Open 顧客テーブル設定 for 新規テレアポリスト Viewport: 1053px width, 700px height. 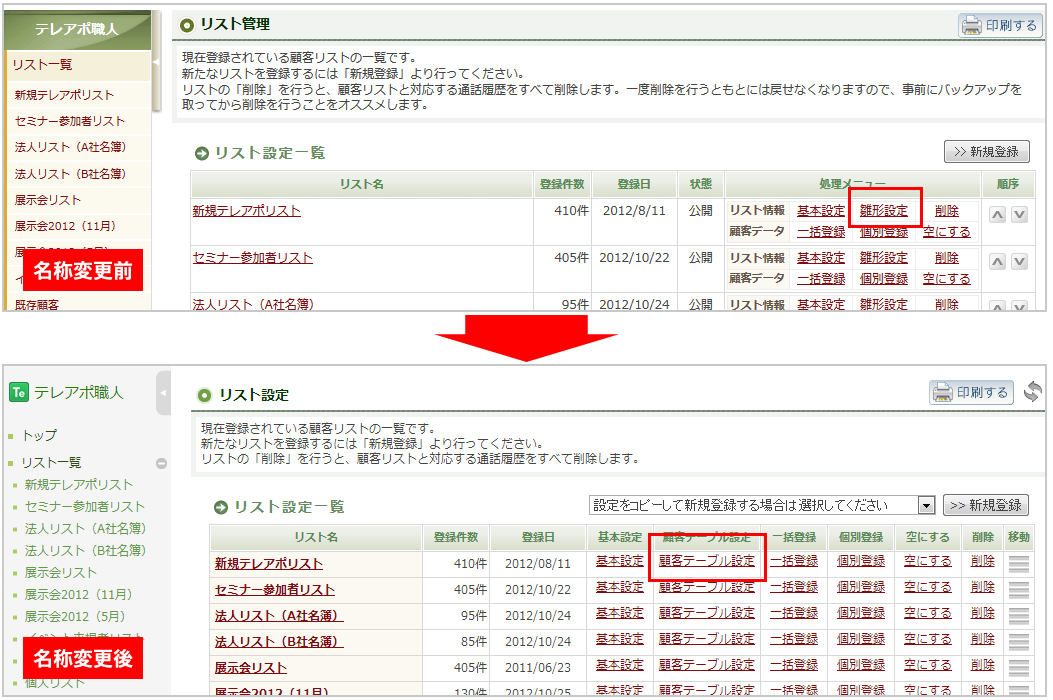pyautogui.click(x=707, y=562)
